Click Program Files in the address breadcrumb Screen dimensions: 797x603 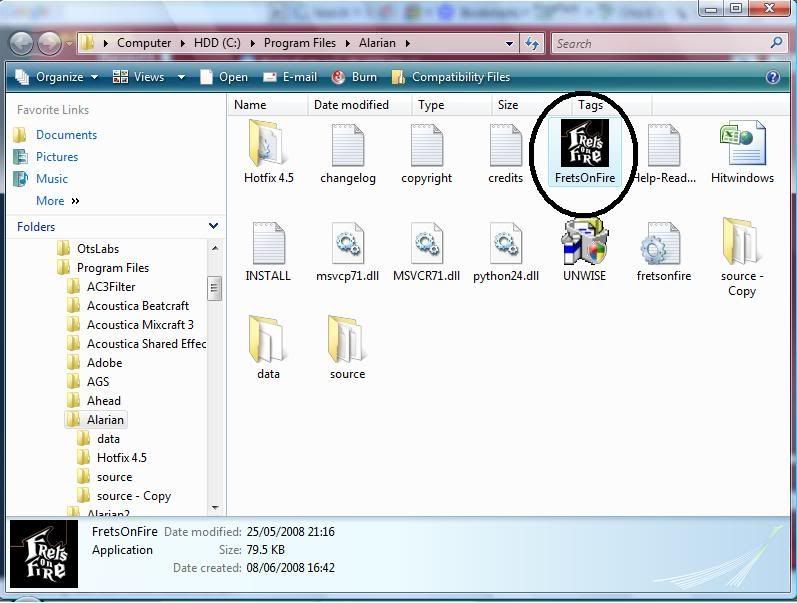(299, 43)
